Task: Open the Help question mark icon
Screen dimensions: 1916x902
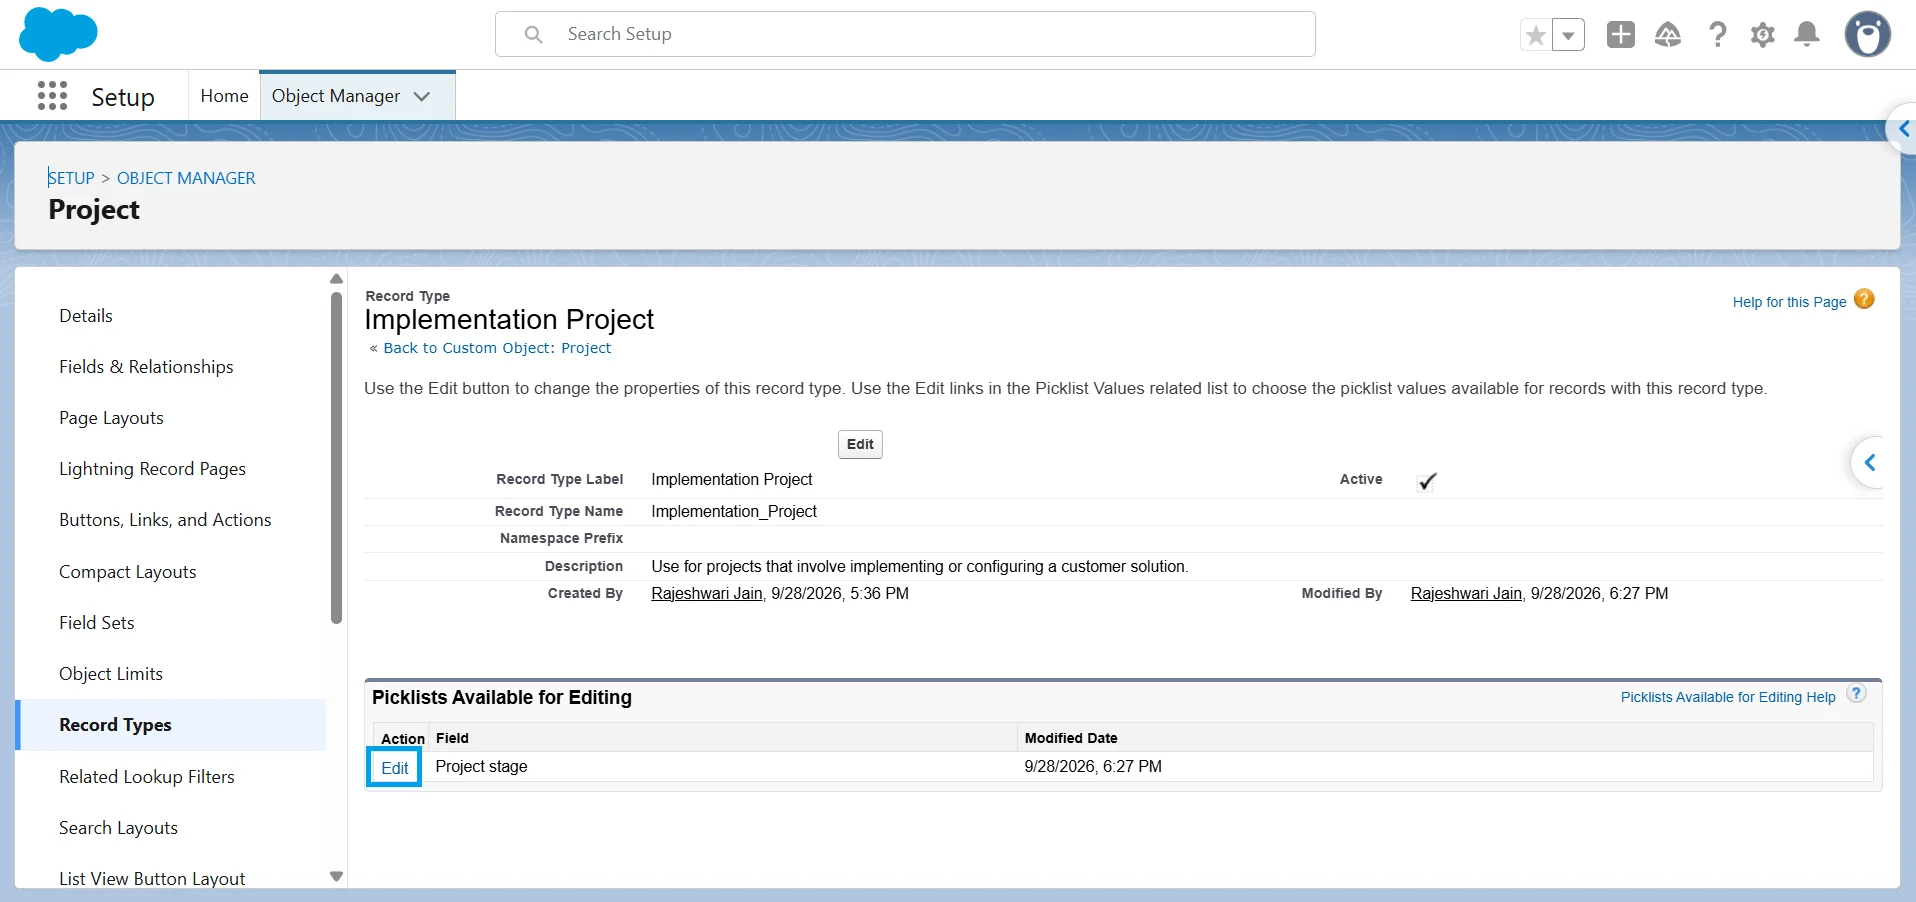Action: (1717, 35)
